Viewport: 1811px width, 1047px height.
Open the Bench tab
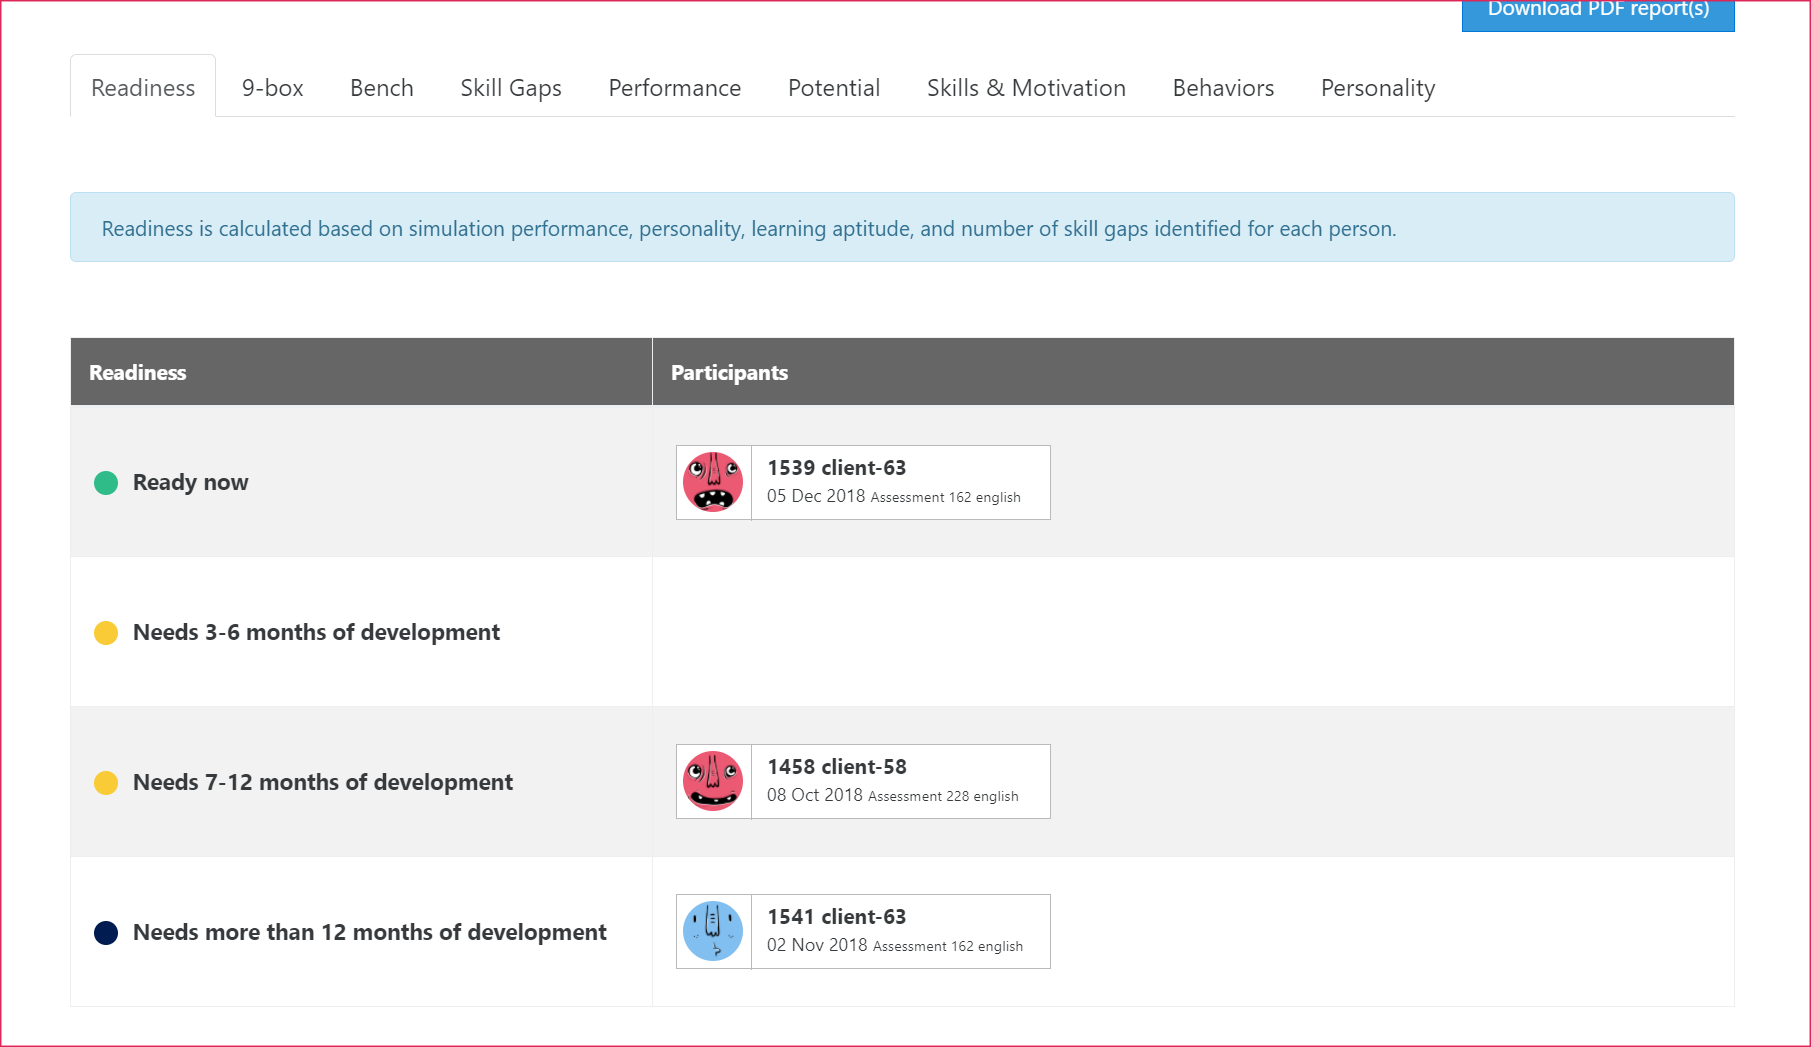[x=381, y=88]
